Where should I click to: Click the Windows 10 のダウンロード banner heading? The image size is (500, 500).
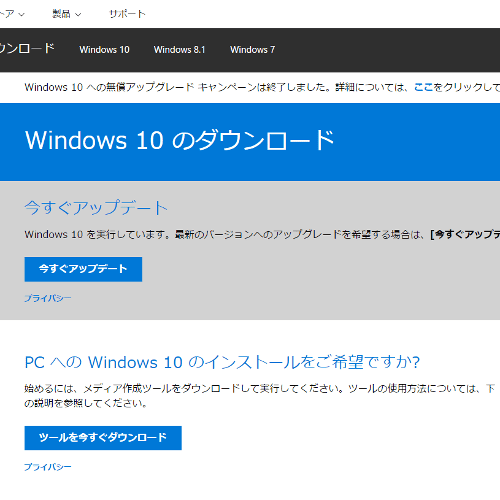point(180,140)
